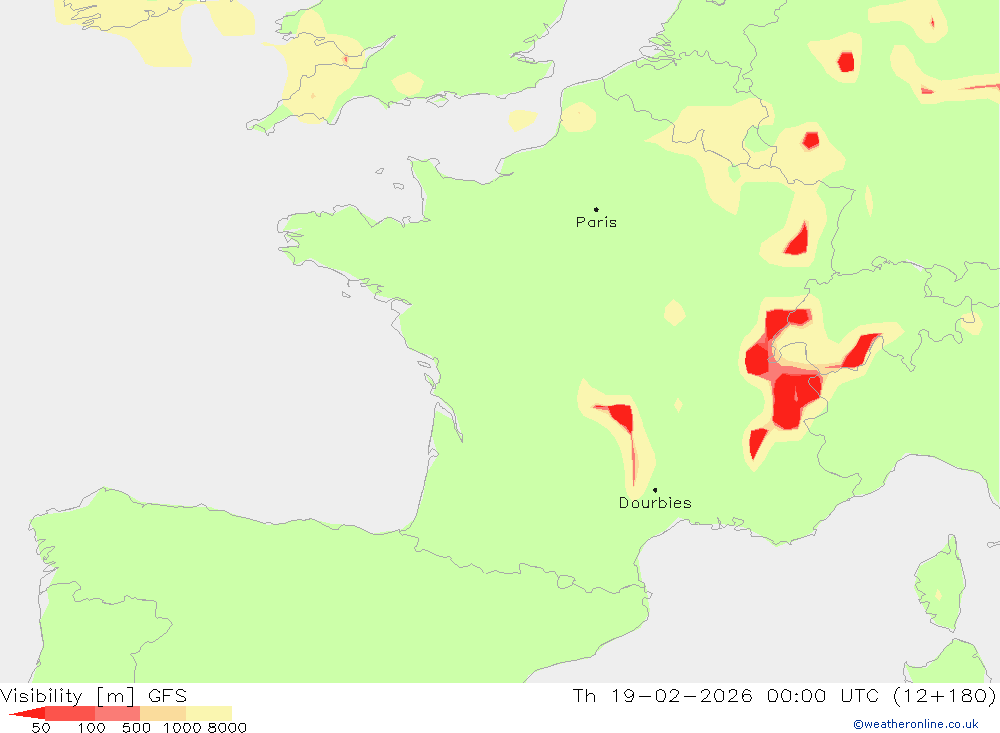Click the 1000–8000 m yellow legend swatch
Viewport: 1000px width, 733px height.
point(209,713)
